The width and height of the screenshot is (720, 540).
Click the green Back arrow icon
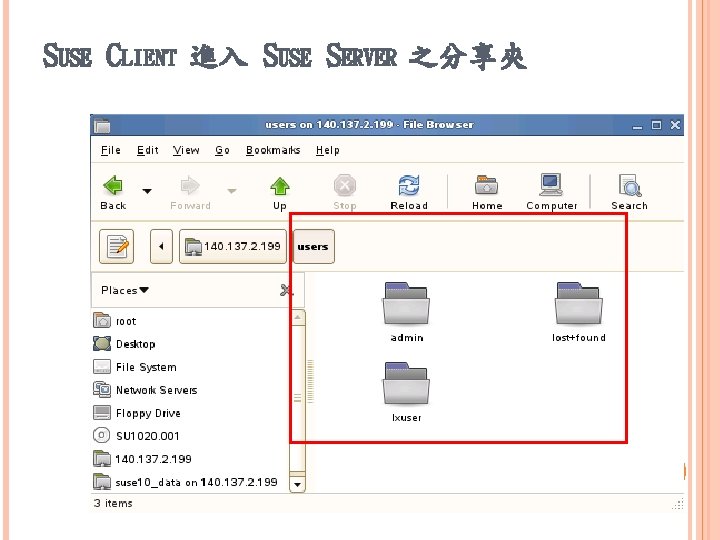coord(113,186)
